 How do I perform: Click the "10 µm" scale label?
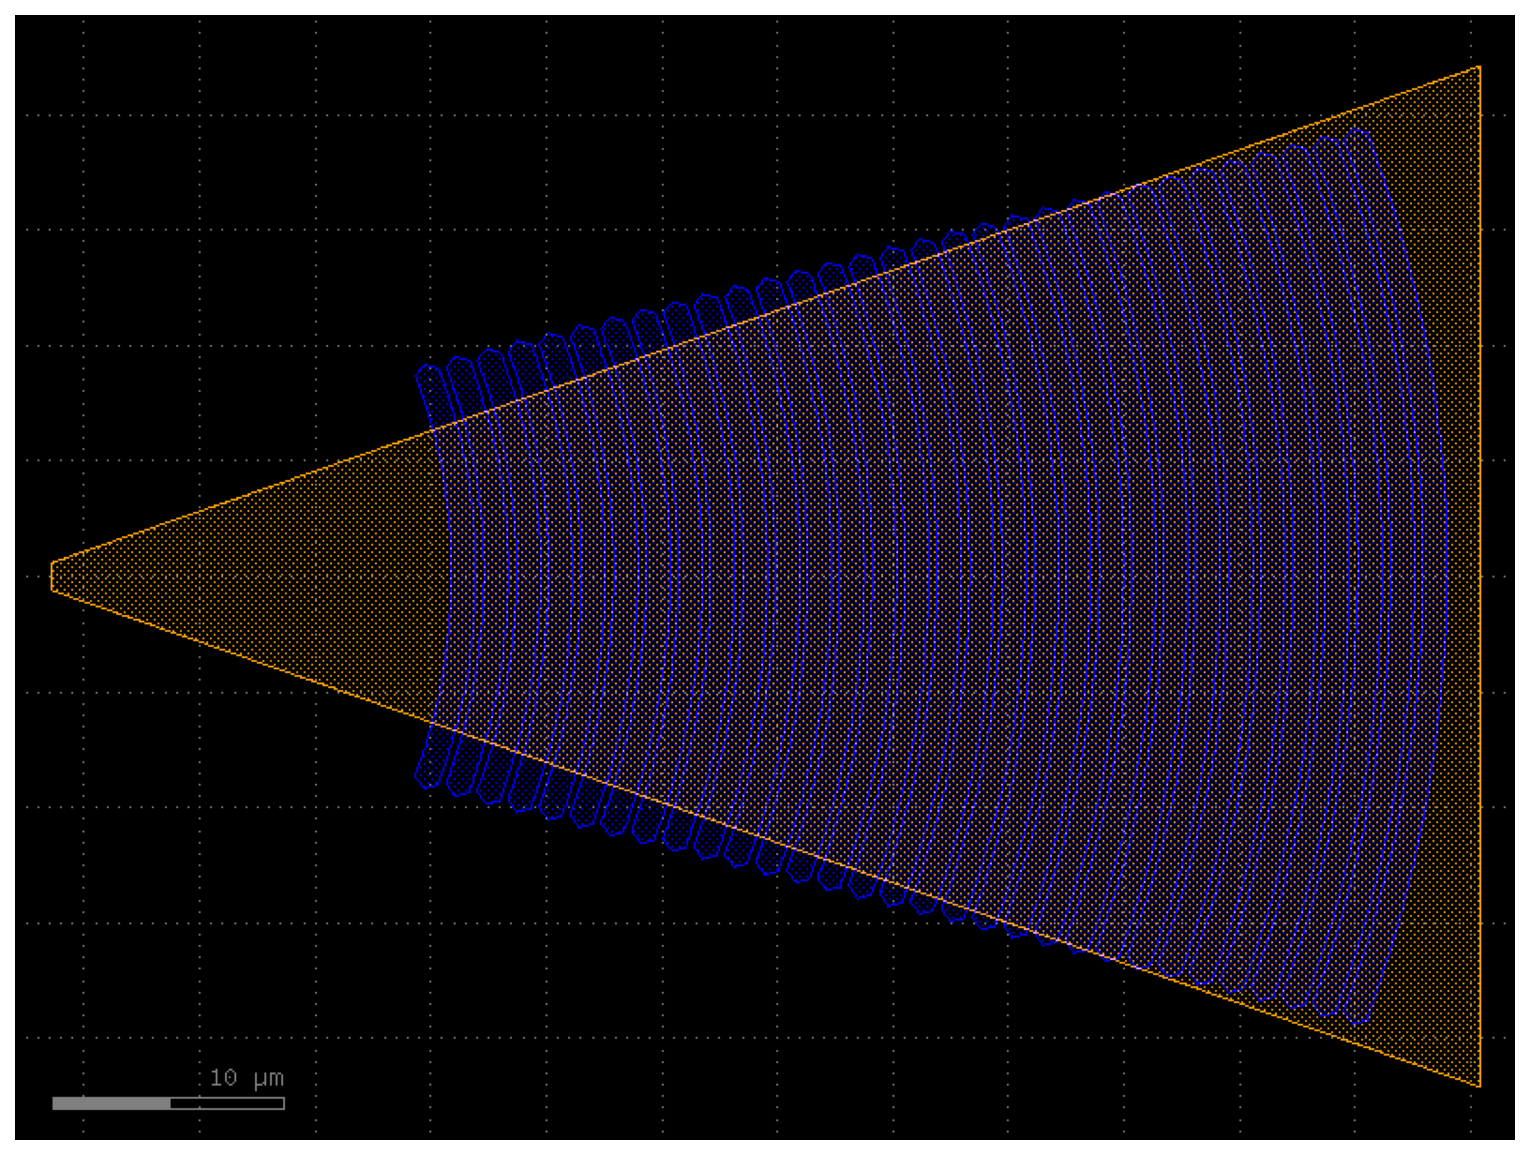[x=246, y=1078]
